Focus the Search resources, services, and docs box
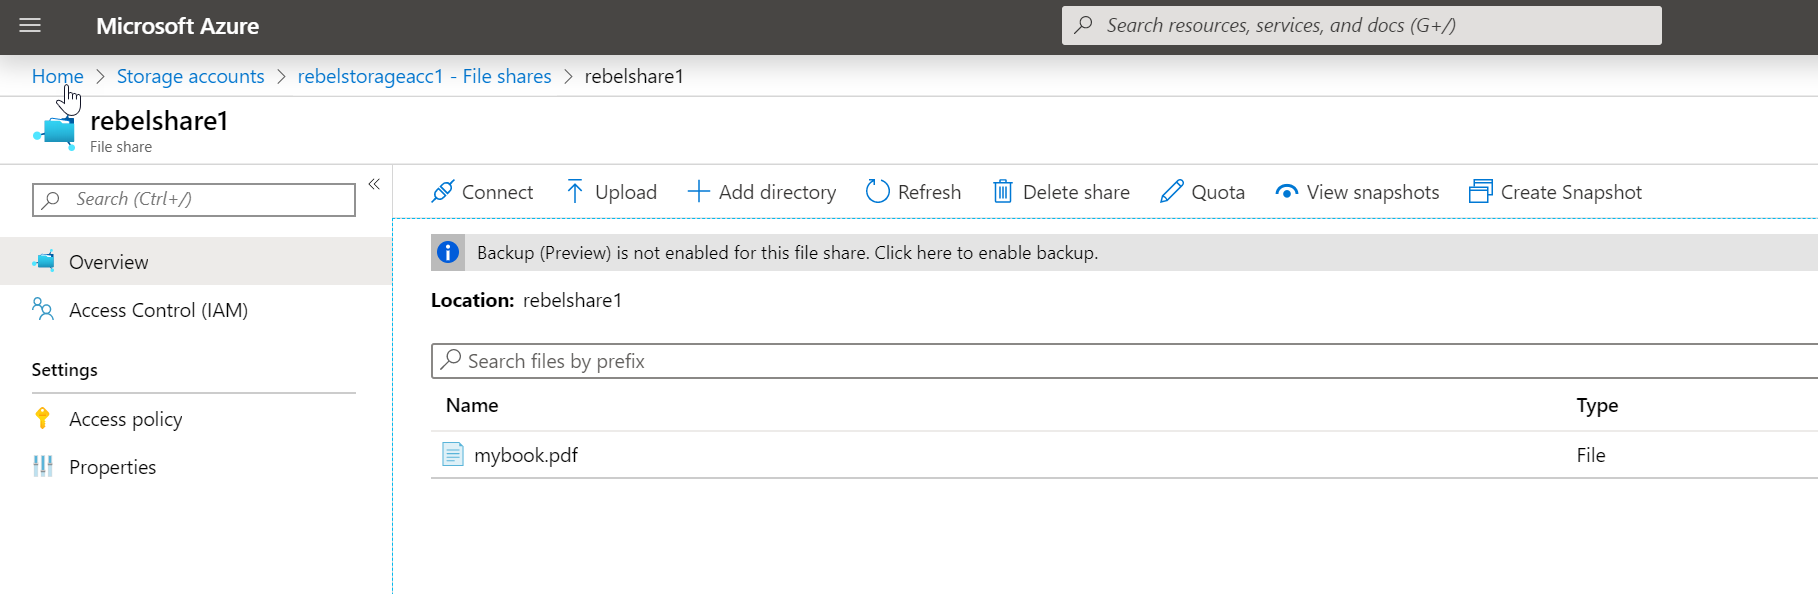This screenshot has width=1818, height=594. tap(1362, 25)
